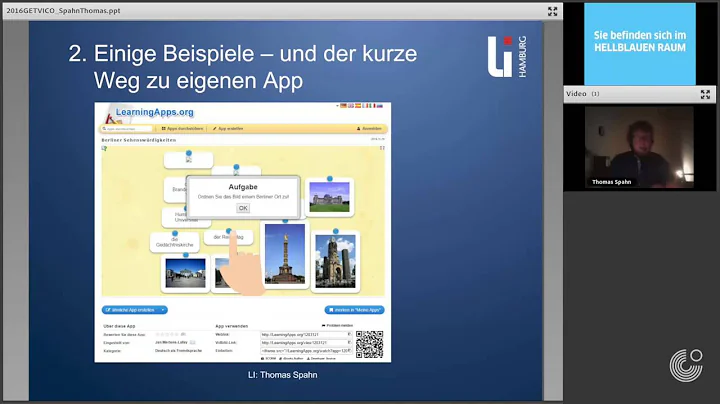Click the 'Berliner Sehenswürdigkeiten' app title

point(139,140)
